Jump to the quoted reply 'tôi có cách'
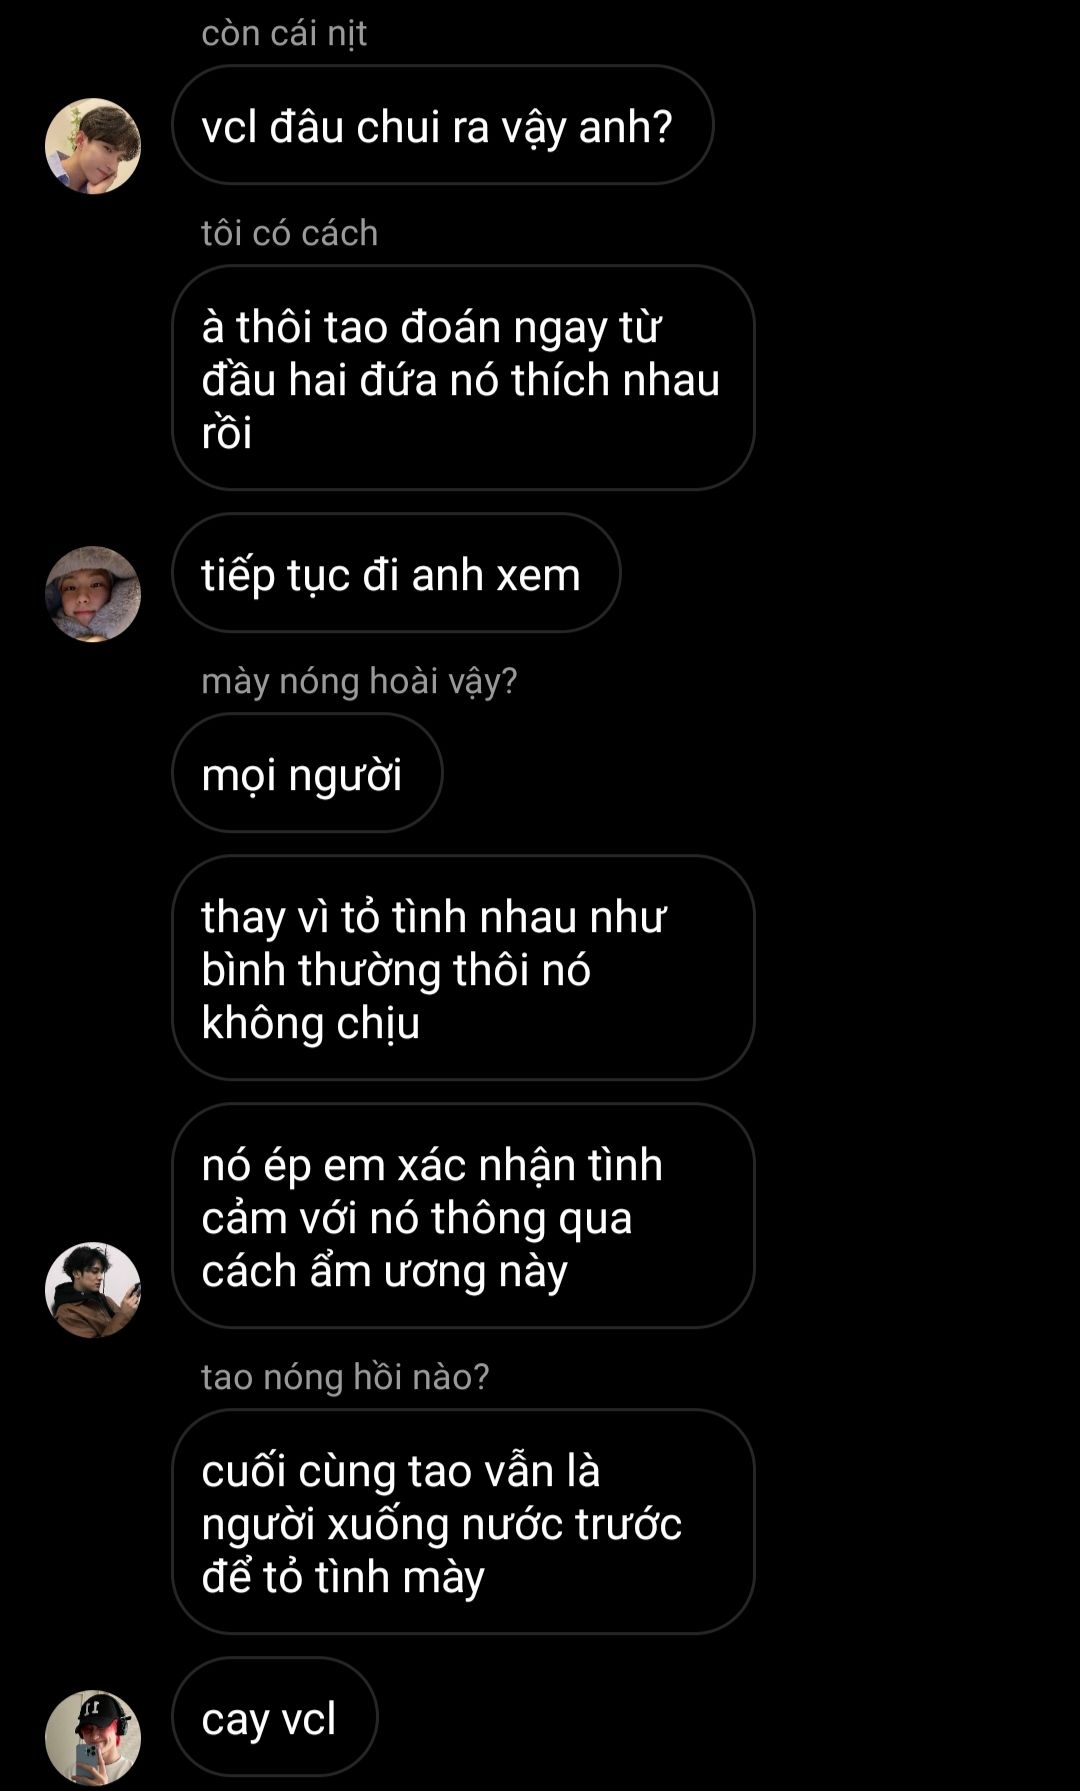 pos(290,233)
